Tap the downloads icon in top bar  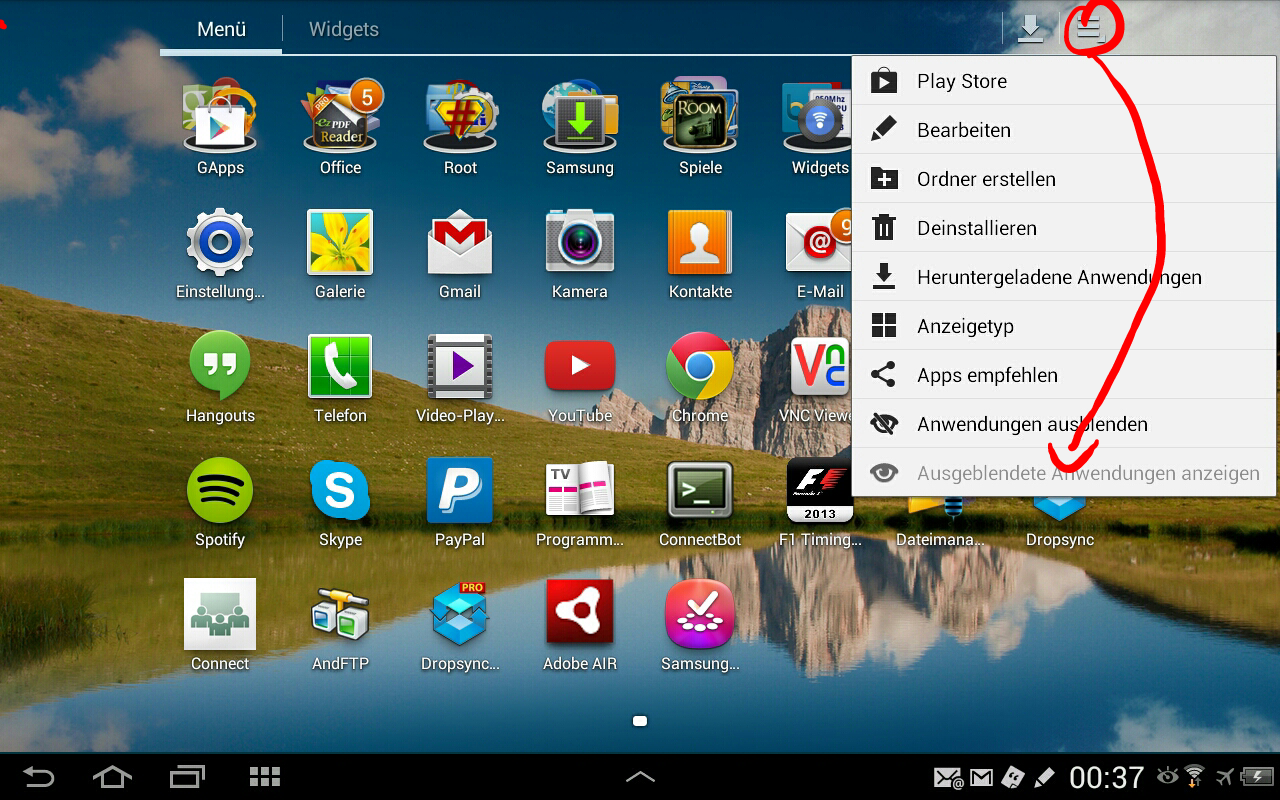(1030, 29)
